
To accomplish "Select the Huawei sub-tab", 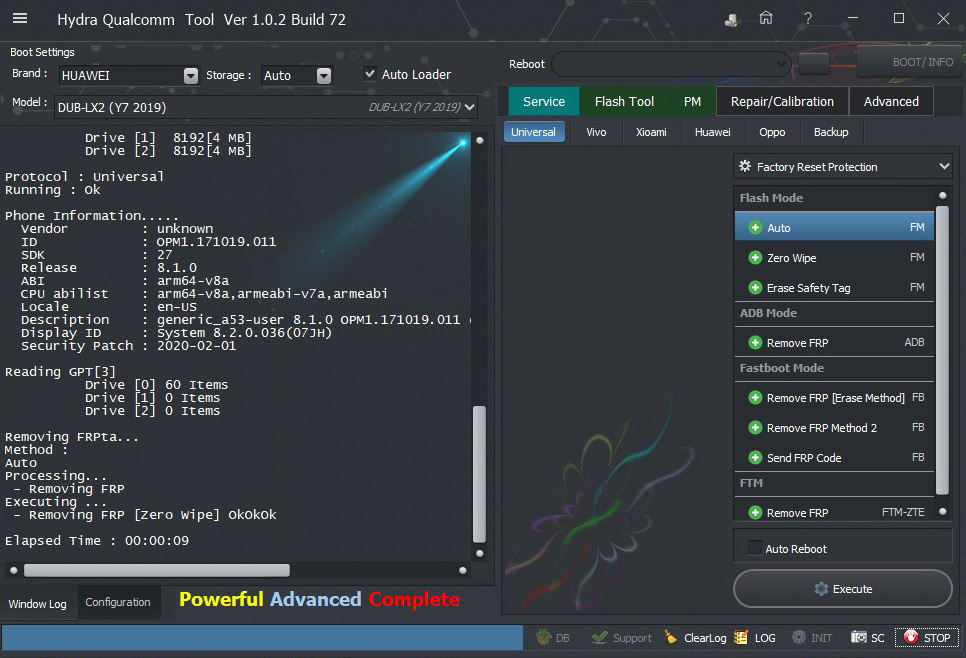I will [x=712, y=132].
